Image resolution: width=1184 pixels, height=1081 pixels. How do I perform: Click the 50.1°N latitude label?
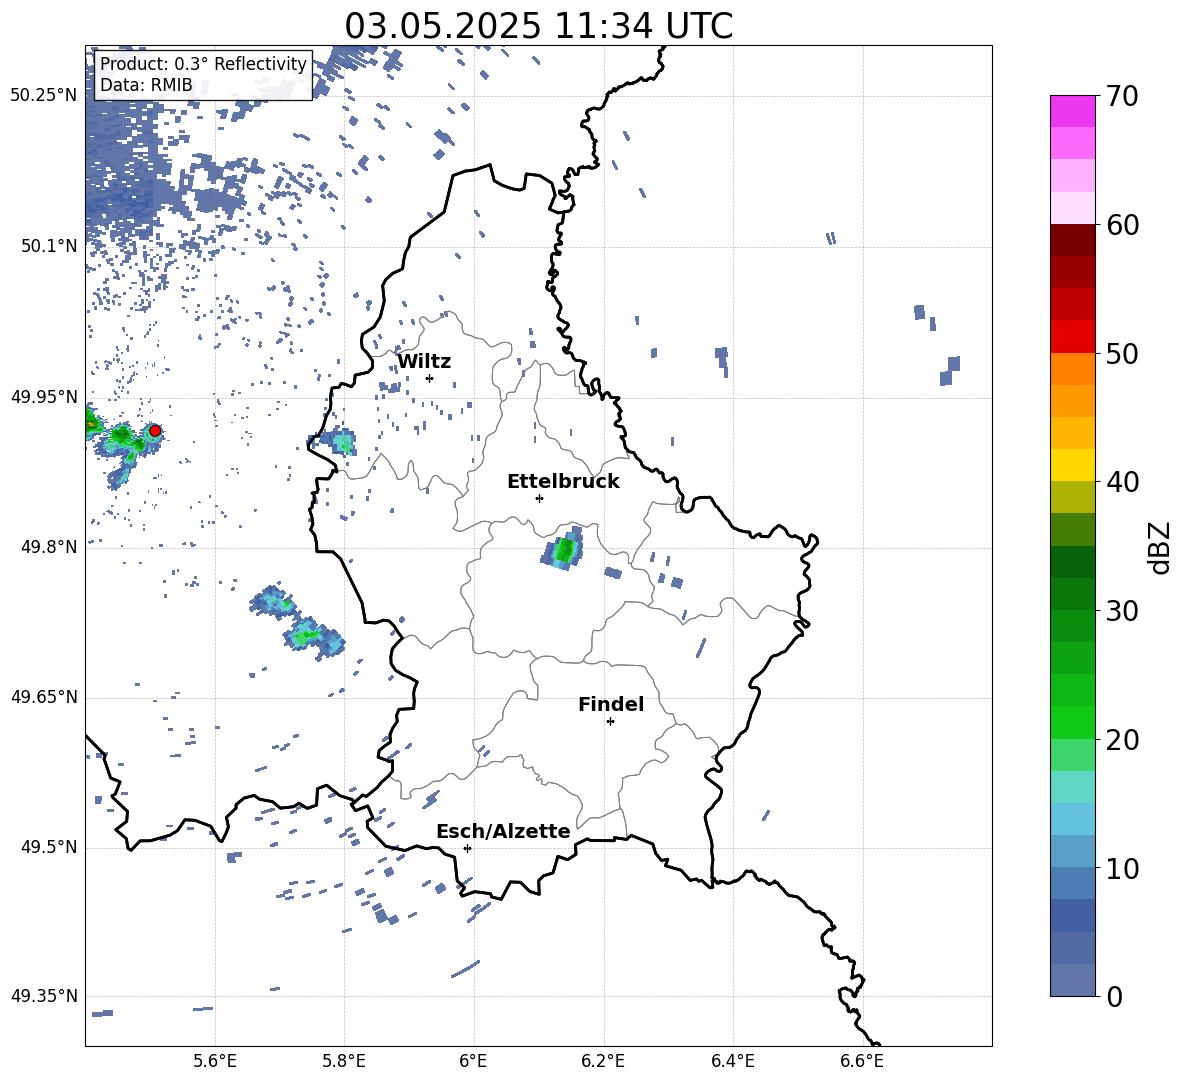(x=49, y=247)
